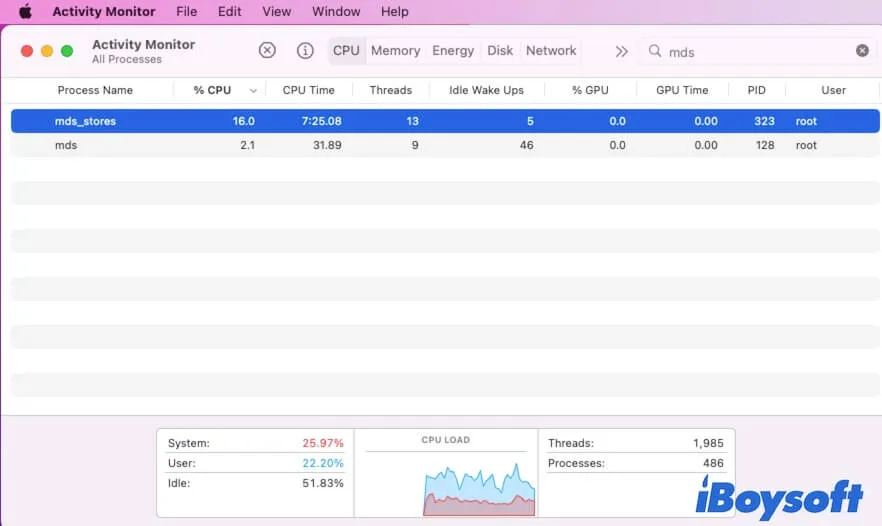This screenshot has width=882, height=526.
Task: Click the stop process (X) toolbar icon
Action: [x=267, y=51]
